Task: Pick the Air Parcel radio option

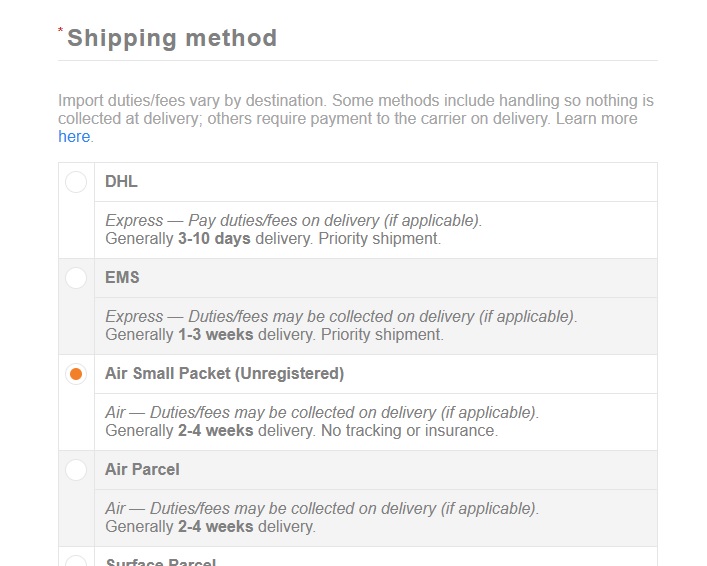Action: [76, 470]
